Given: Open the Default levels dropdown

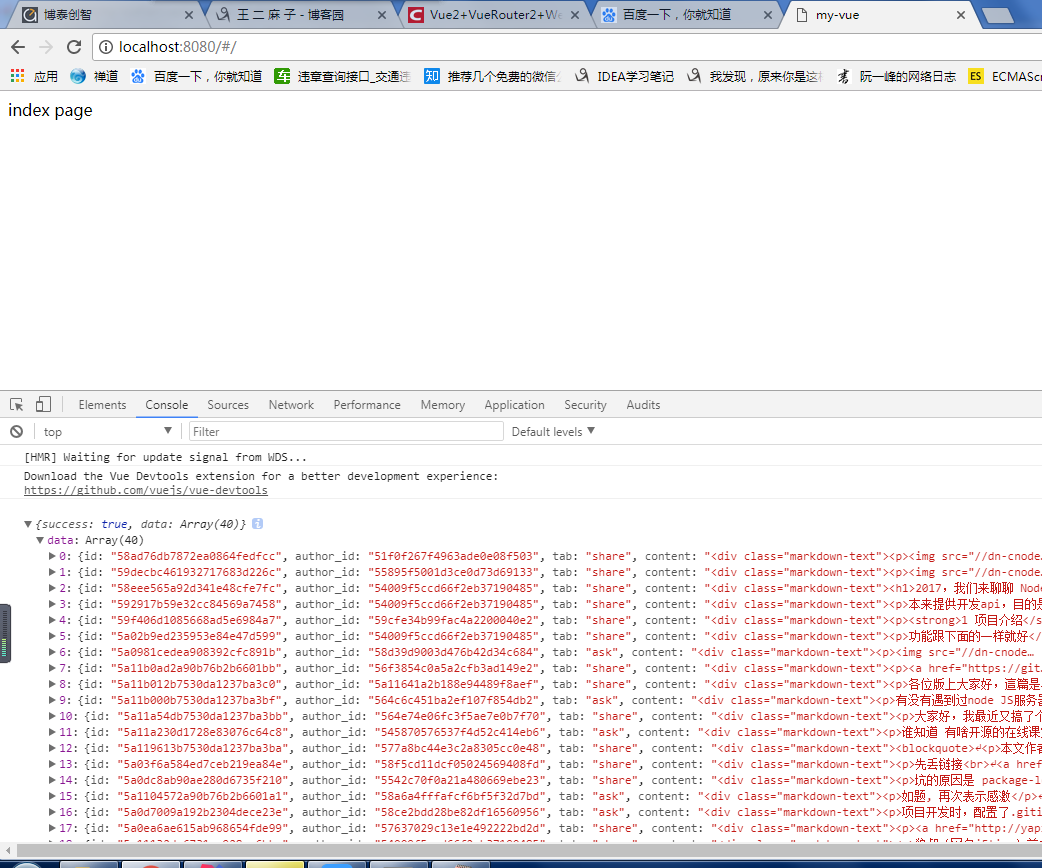Looking at the screenshot, I should point(553,432).
